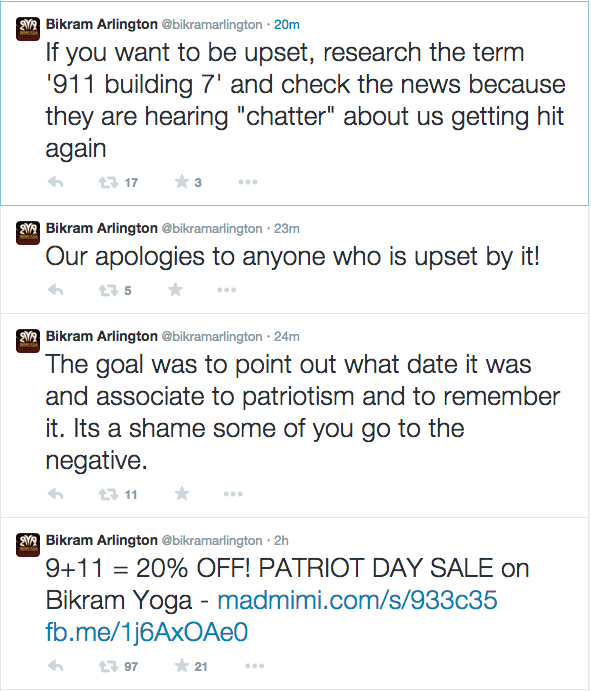
Task: Favorite the Patriot Day Sale tweet
Action: pyautogui.click(x=182, y=665)
